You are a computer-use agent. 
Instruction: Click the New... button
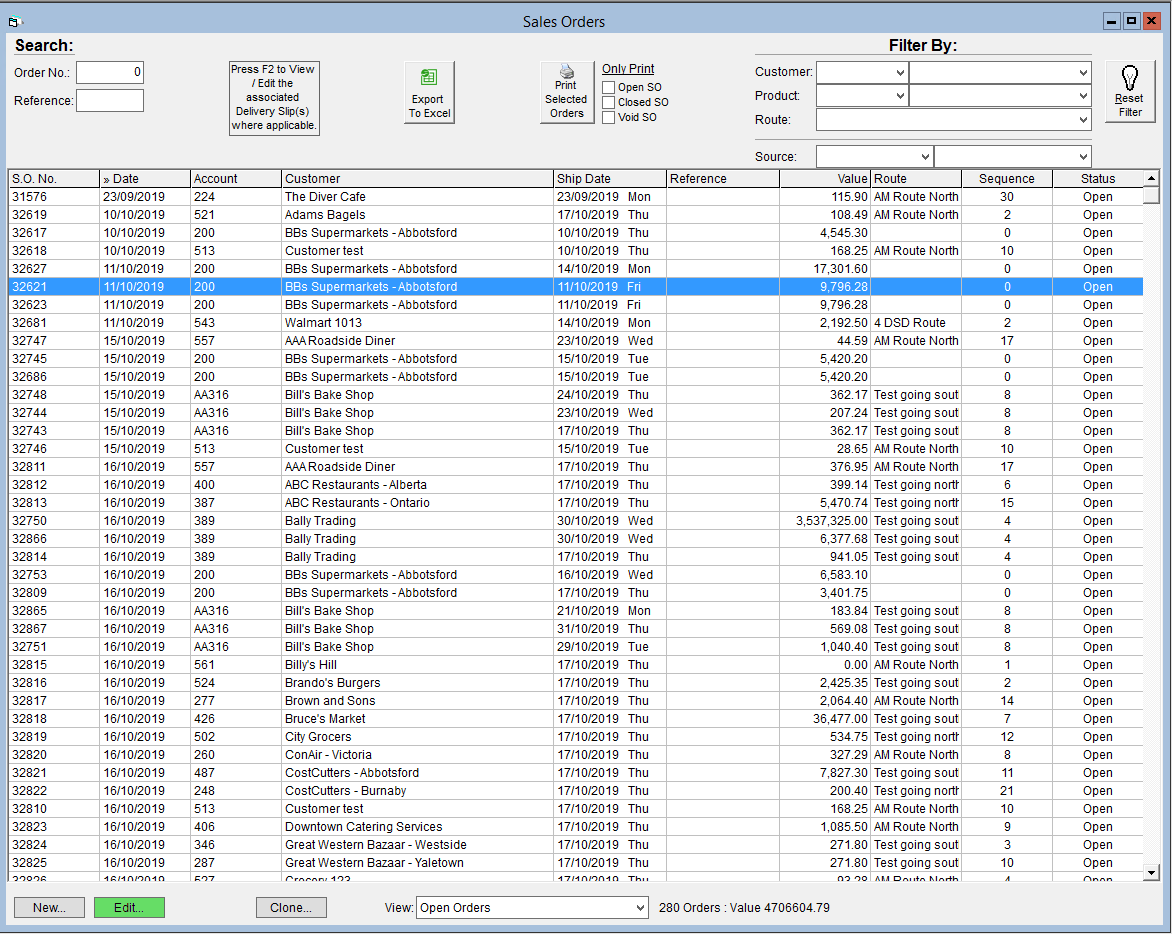(49, 908)
